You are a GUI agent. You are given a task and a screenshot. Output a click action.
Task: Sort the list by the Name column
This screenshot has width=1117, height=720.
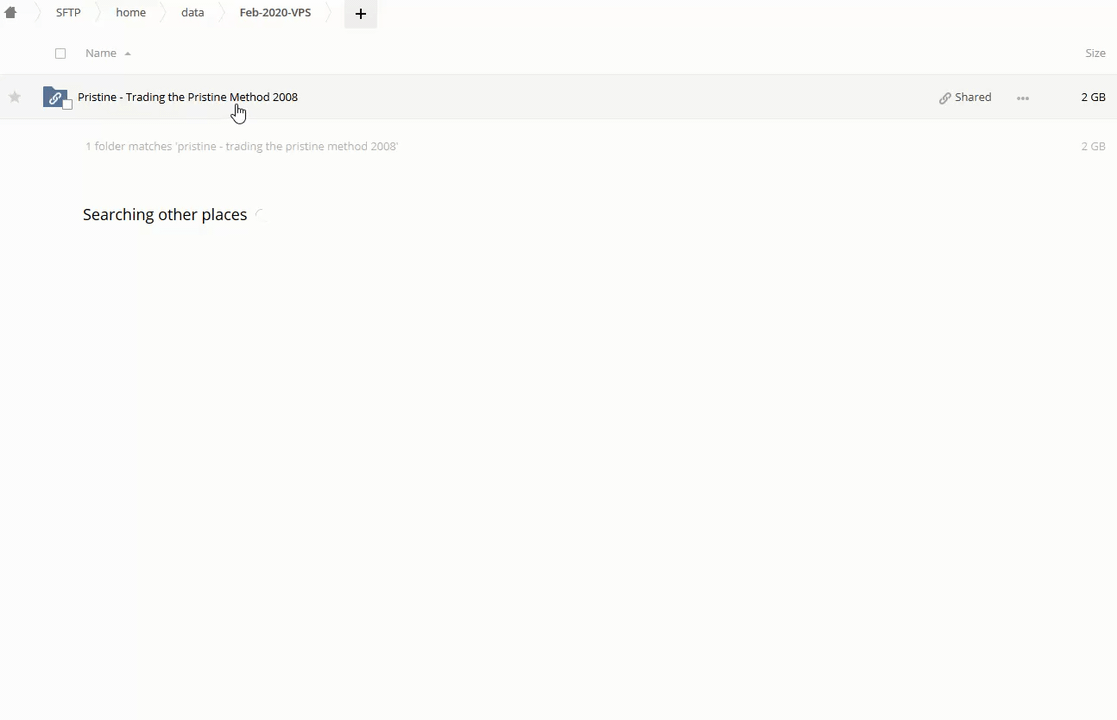click(100, 53)
